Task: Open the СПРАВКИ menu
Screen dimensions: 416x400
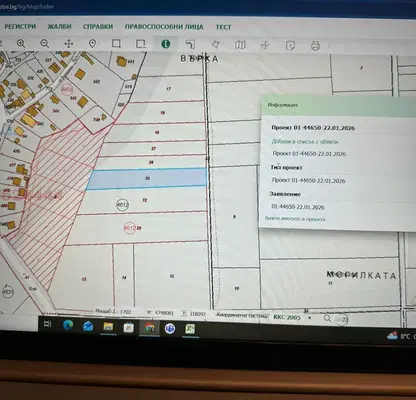Action: (98, 26)
